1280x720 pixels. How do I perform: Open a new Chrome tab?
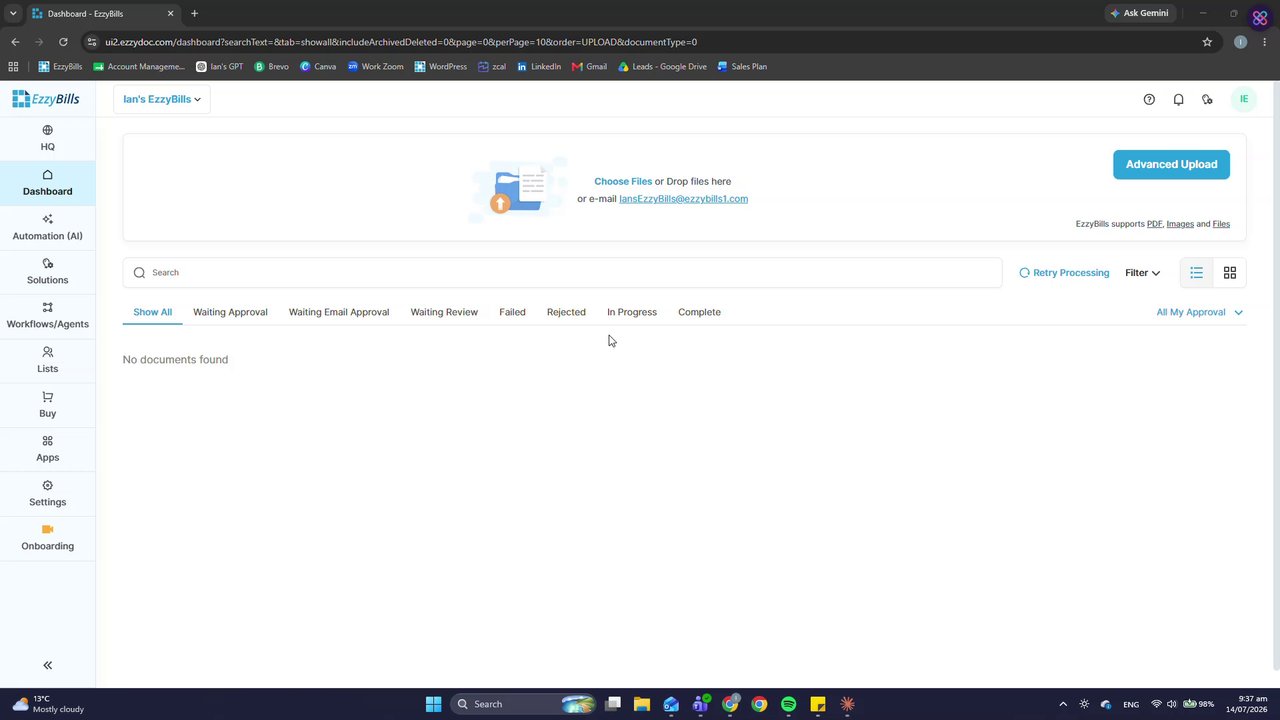[194, 13]
